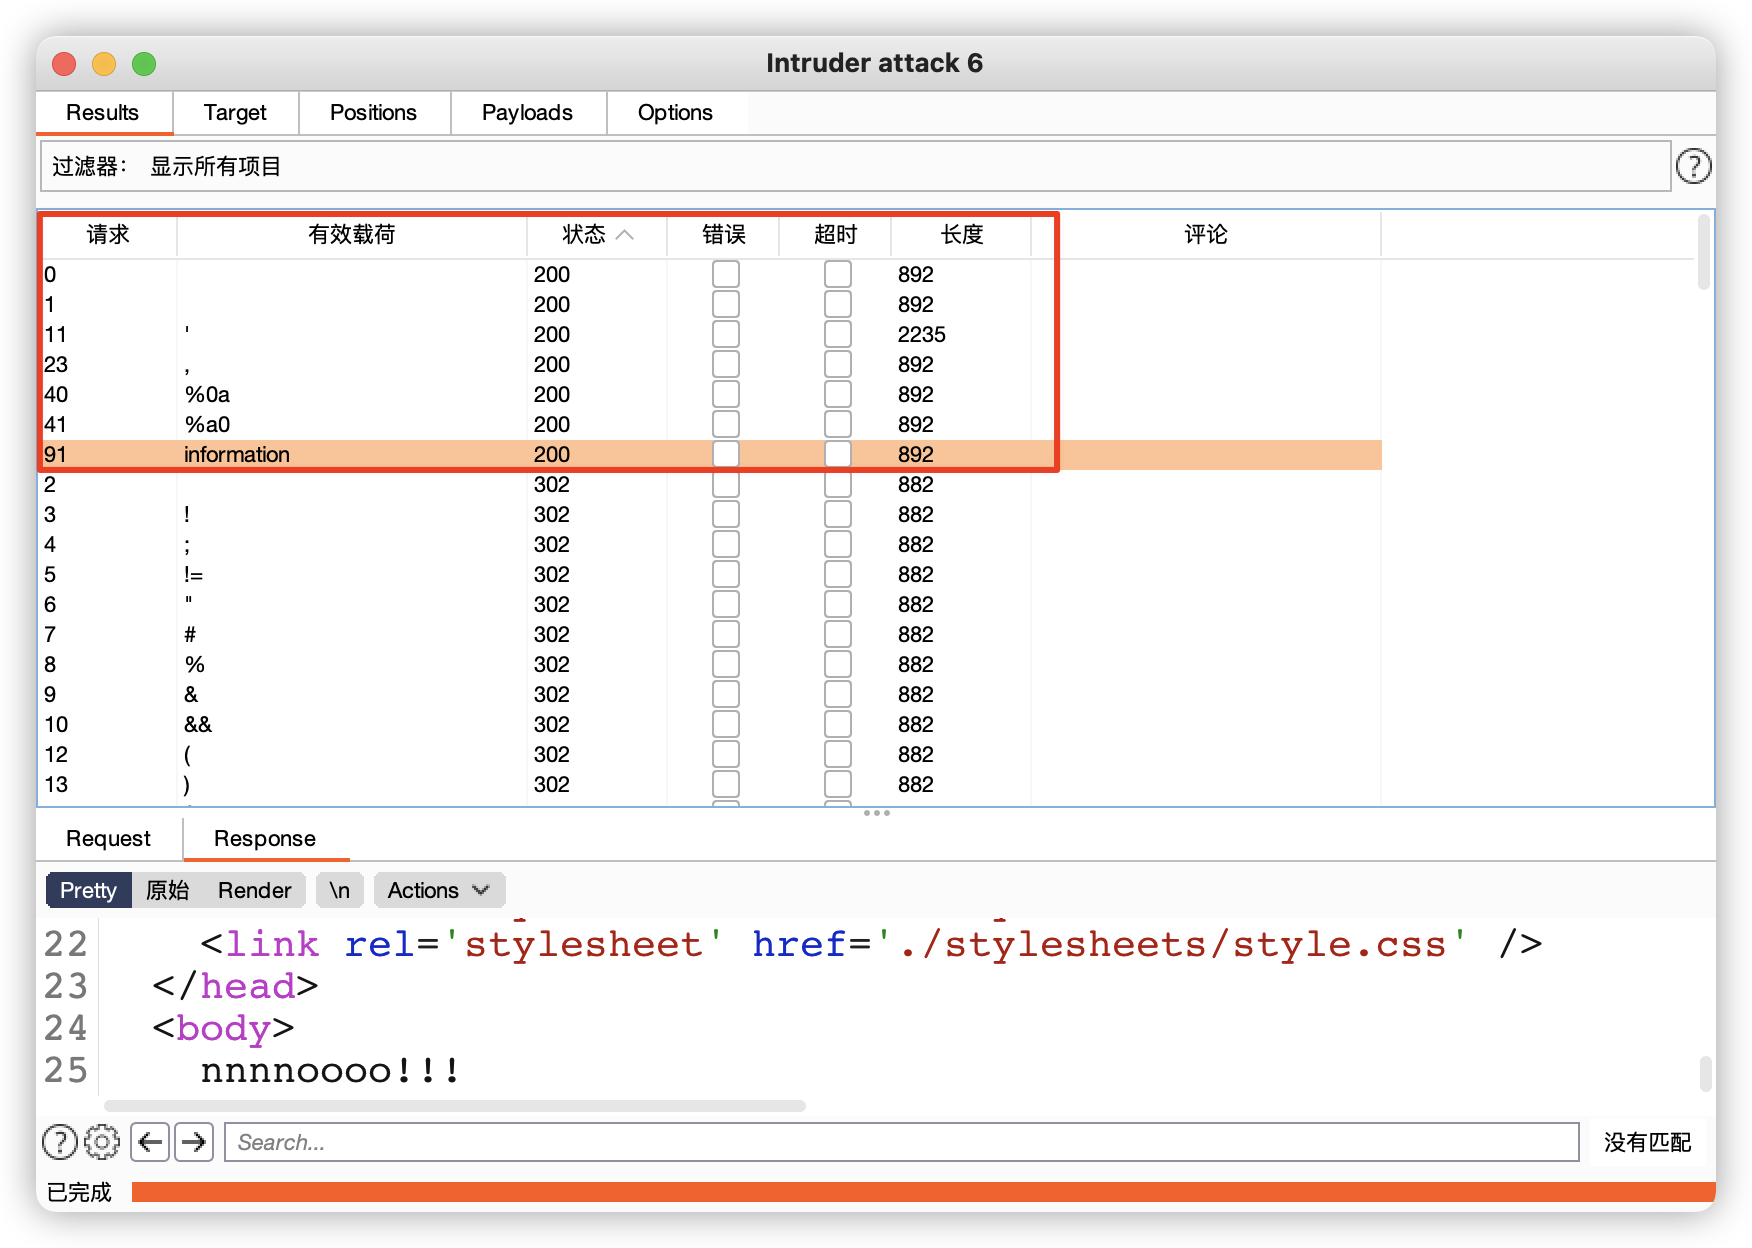Click response line number 22
The height and width of the screenshot is (1248, 1752).
coord(66,944)
